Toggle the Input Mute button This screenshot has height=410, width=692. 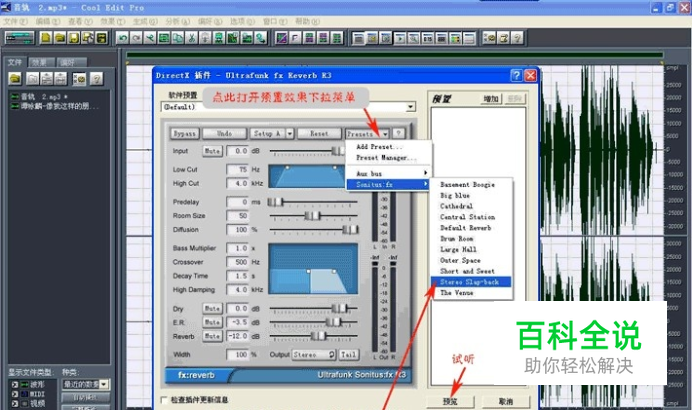click(x=212, y=151)
